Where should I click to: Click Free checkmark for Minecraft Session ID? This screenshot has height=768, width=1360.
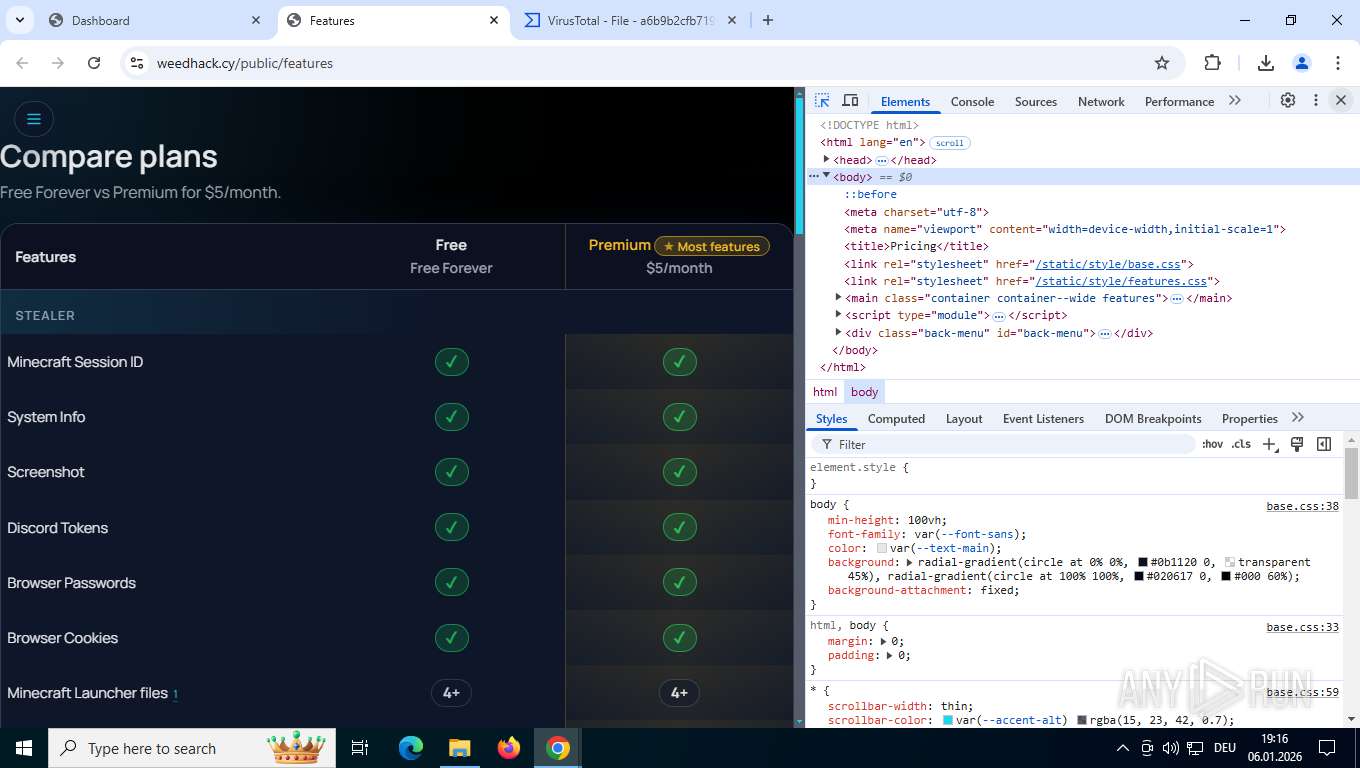(x=452, y=362)
